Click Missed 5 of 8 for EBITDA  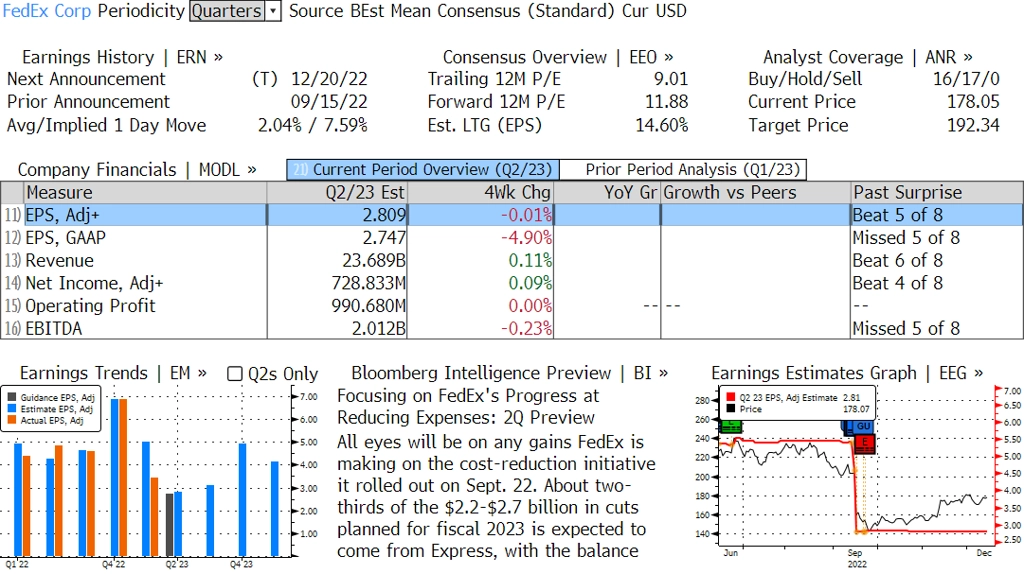(x=906, y=328)
